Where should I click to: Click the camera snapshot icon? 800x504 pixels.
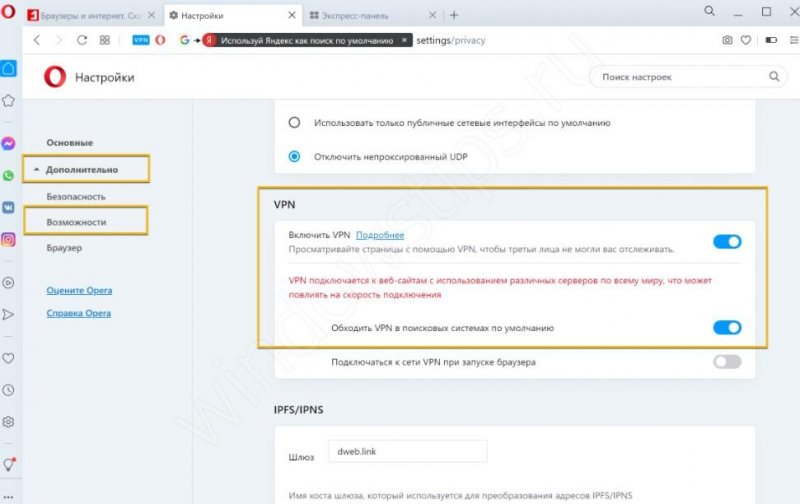pyautogui.click(x=727, y=40)
